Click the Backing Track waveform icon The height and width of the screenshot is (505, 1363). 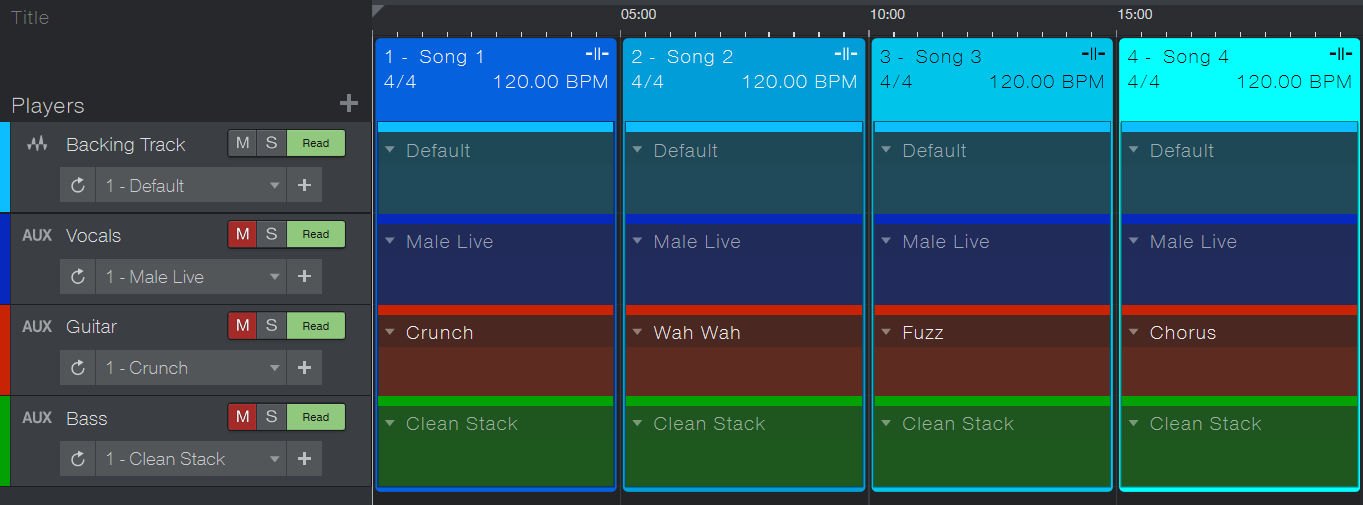[x=37, y=144]
